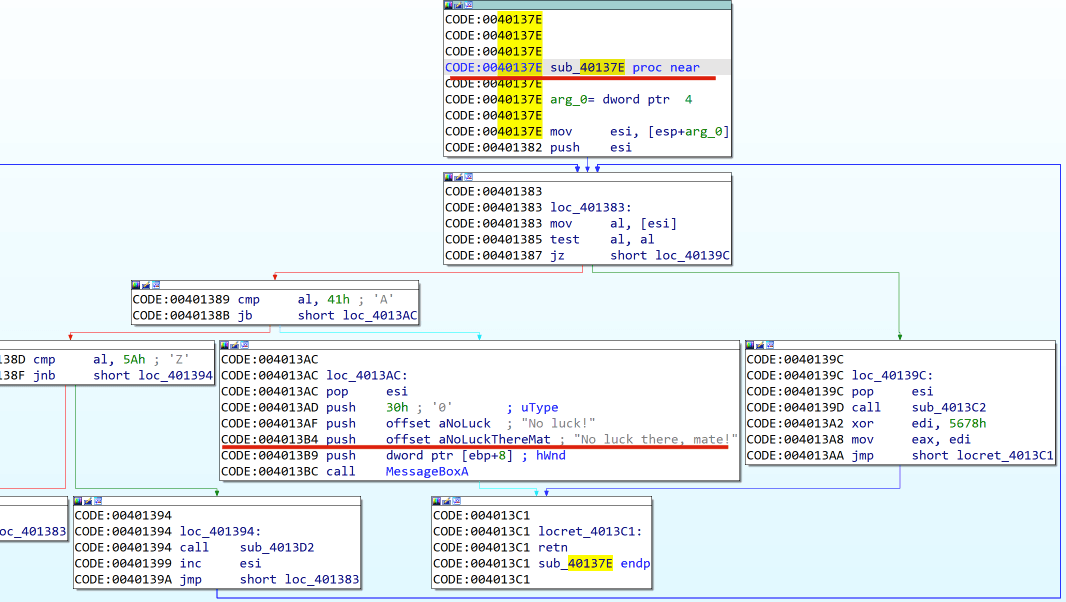The height and width of the screenshot is (602, 1066).
Task: Click the group icon on loc_40139C node
Action: click(770, 345)
